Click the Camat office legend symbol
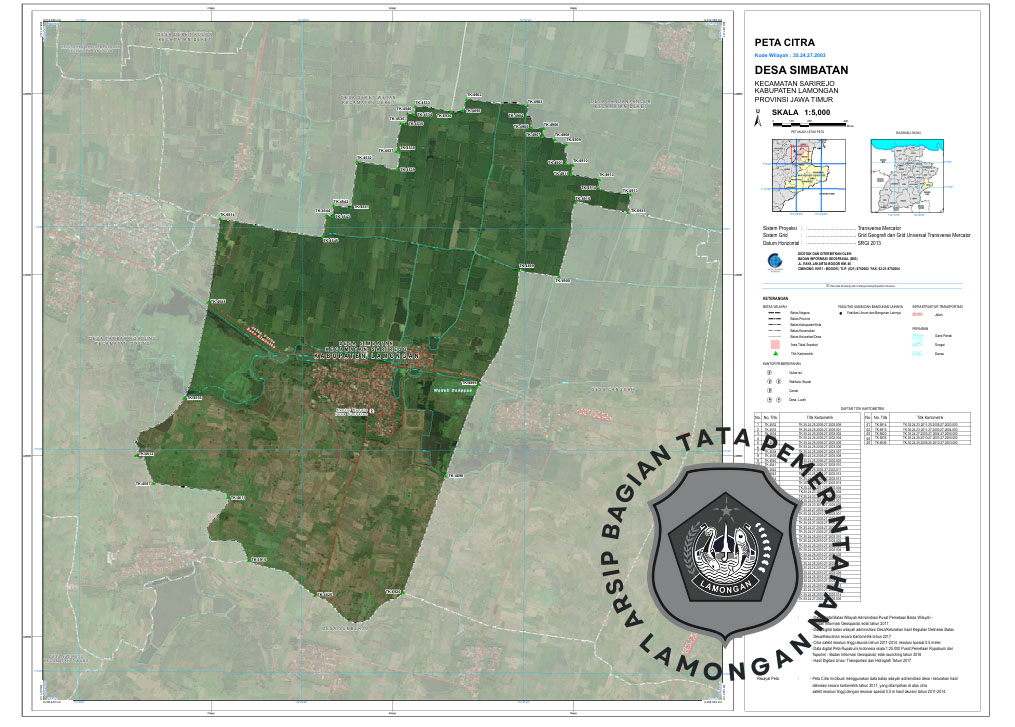 pyautogui.click(x=769, y=391)
